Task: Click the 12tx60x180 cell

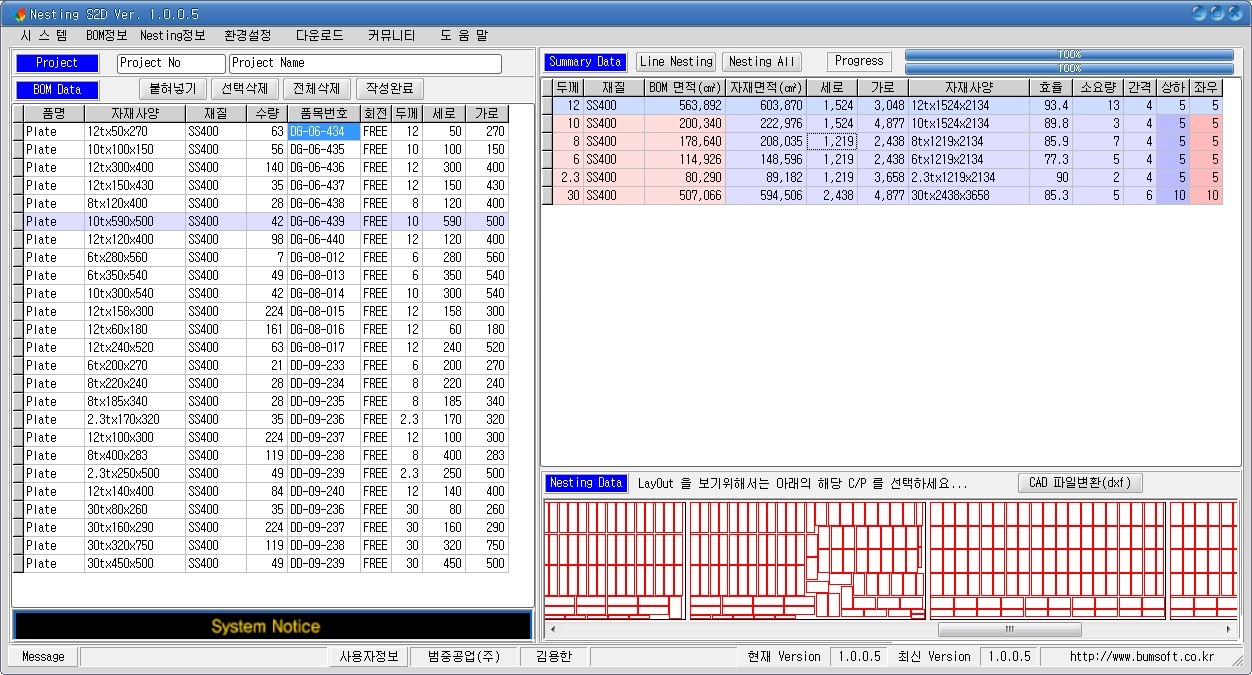Action: pos(135,329)
